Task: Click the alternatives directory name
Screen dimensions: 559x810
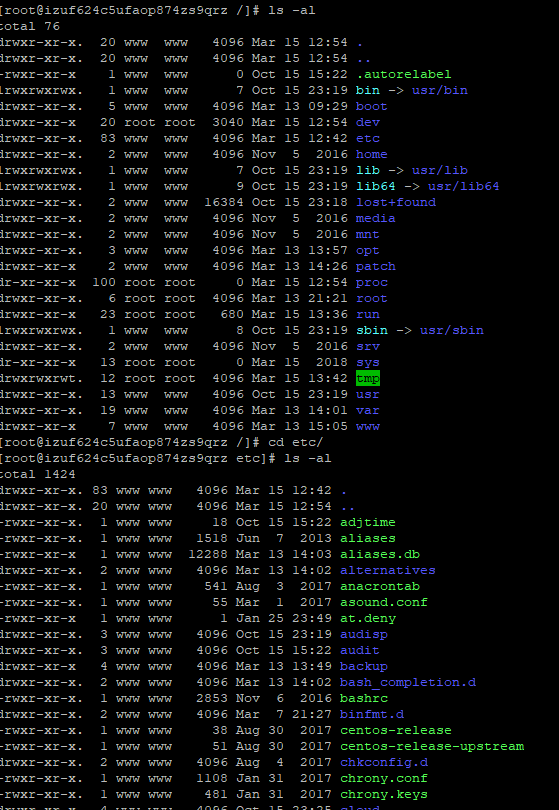Action: (387, 570)
